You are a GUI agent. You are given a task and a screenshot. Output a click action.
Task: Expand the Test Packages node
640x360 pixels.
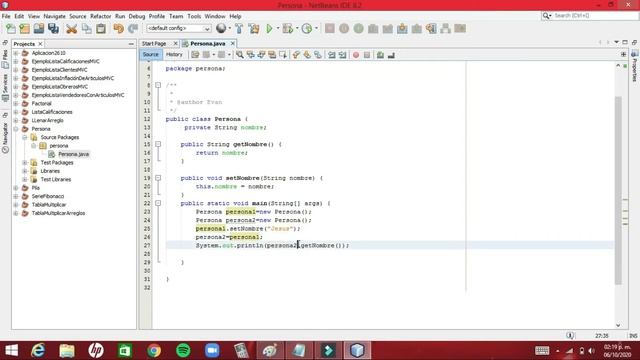pos(25,163)
